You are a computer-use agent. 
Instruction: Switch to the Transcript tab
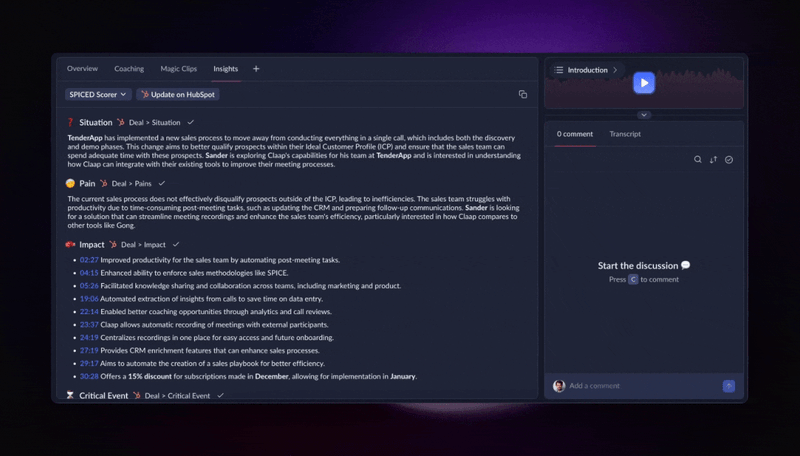[x=625, y=134]
